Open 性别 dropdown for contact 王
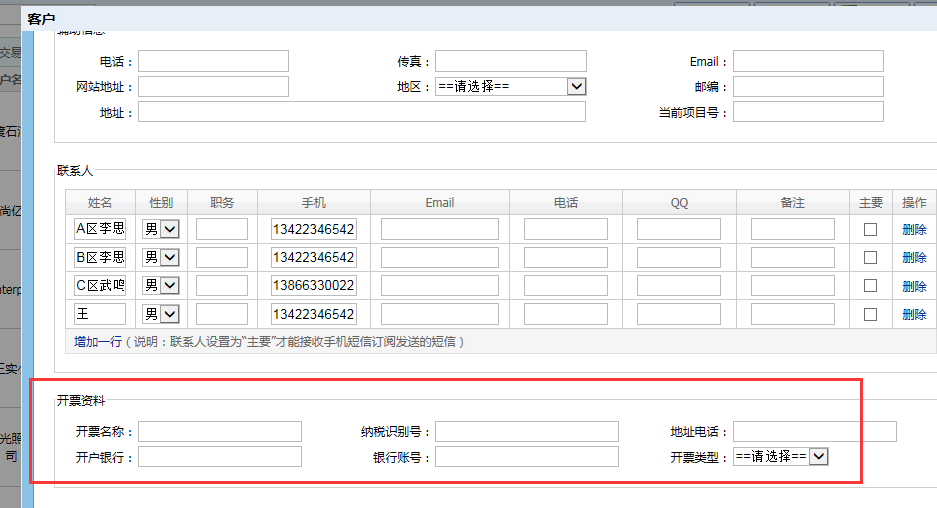Viewport: 937px width, 508px height. pyautogui.click(x=161, y=314)
